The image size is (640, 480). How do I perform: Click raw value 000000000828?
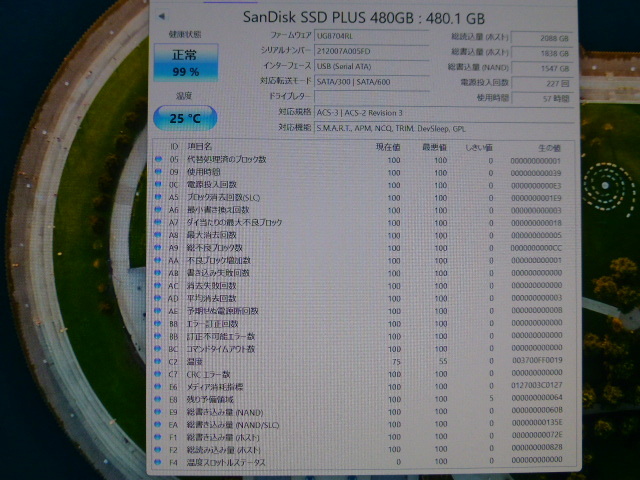[537, 447]
